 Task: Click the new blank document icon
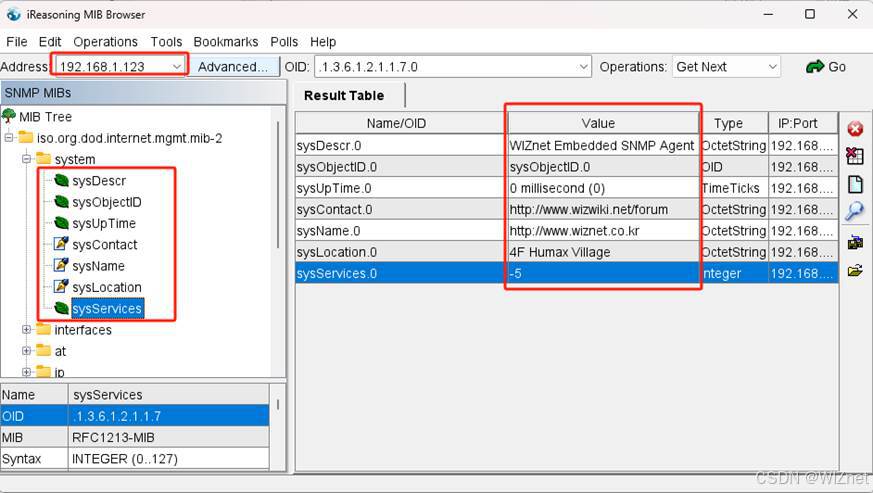tap(855, 184)
